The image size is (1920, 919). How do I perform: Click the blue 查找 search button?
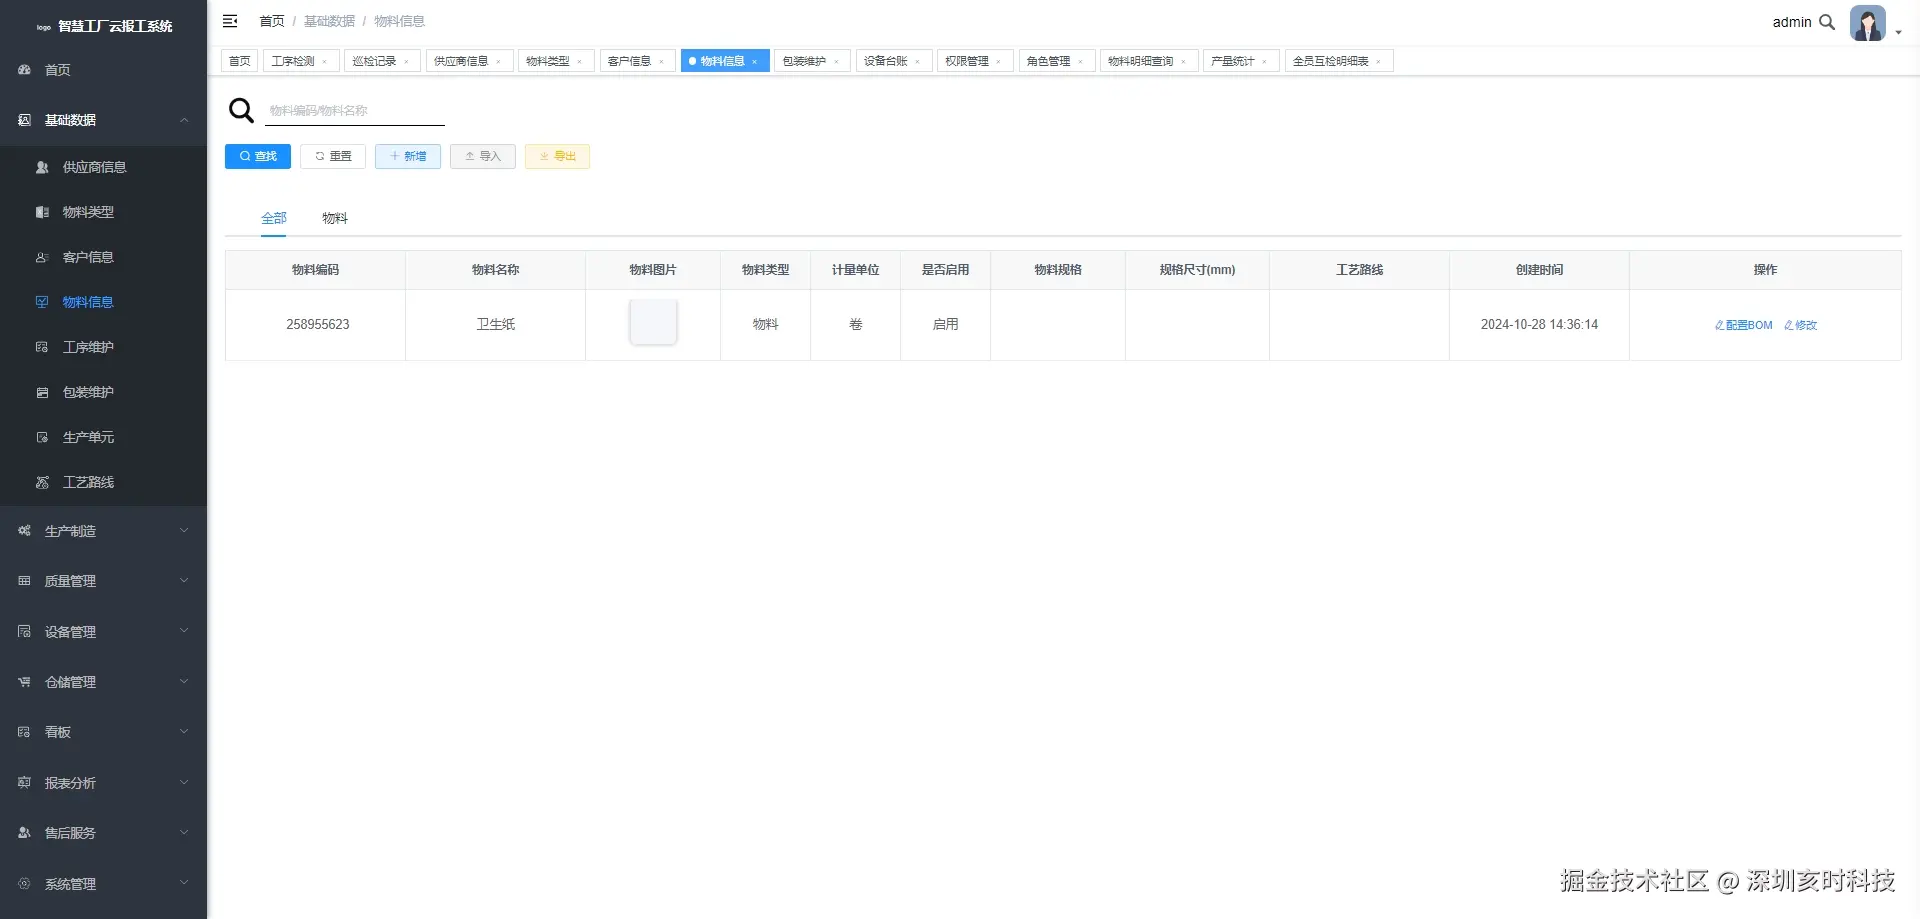pos(258,157)
